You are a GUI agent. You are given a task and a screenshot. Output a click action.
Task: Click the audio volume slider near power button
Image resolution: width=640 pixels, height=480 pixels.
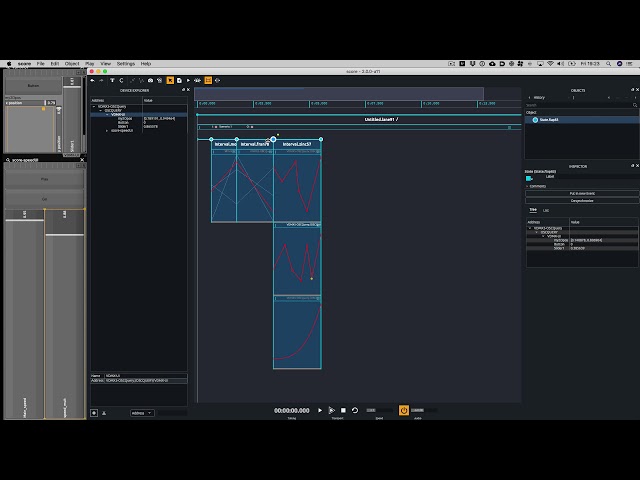coord(424,410)
